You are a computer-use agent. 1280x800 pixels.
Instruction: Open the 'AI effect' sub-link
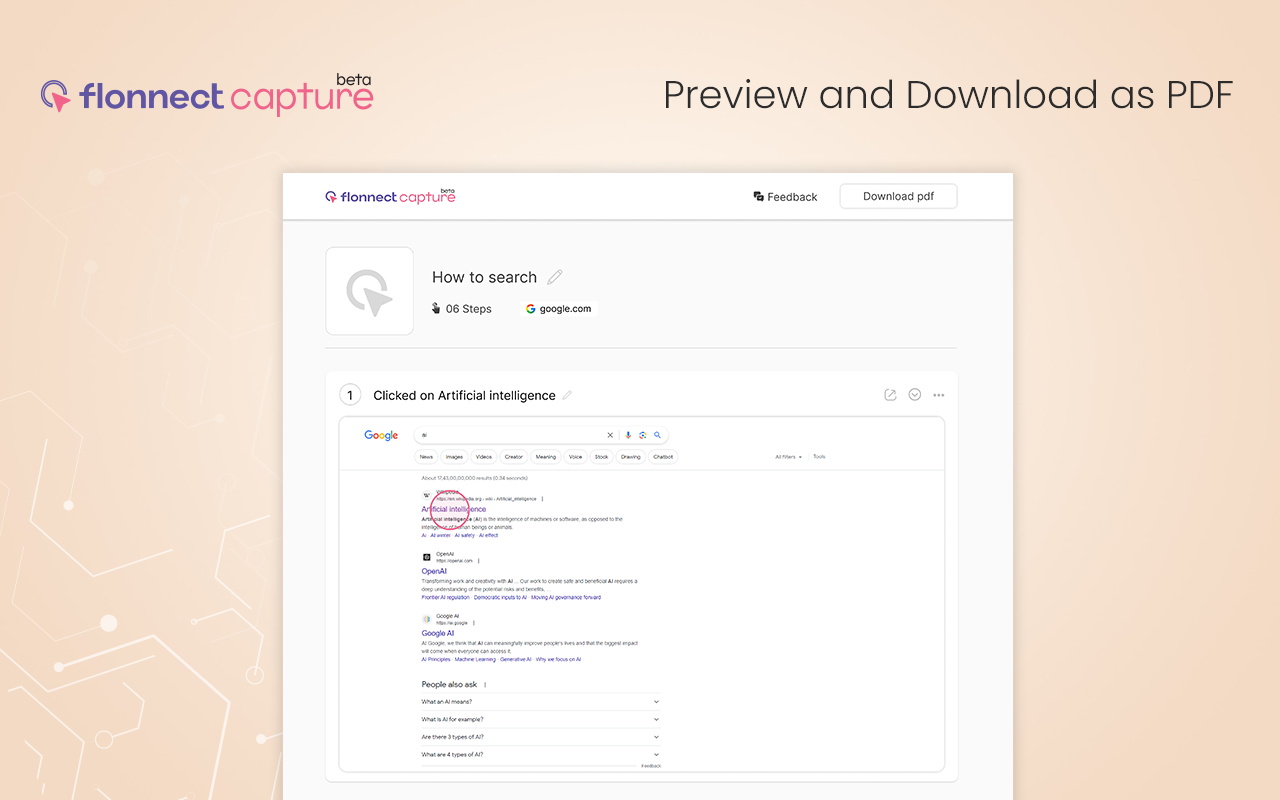pos(488,535)
